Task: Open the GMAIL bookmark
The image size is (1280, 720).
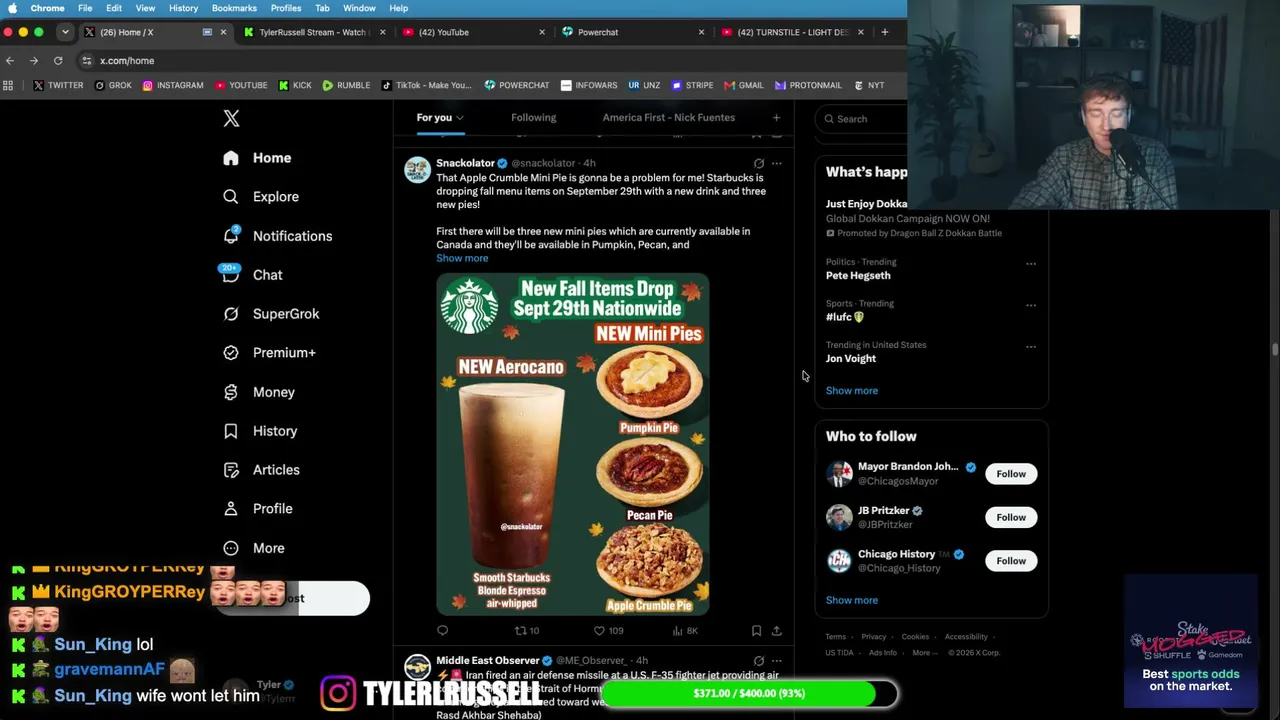Action: (x=744, y=85)
